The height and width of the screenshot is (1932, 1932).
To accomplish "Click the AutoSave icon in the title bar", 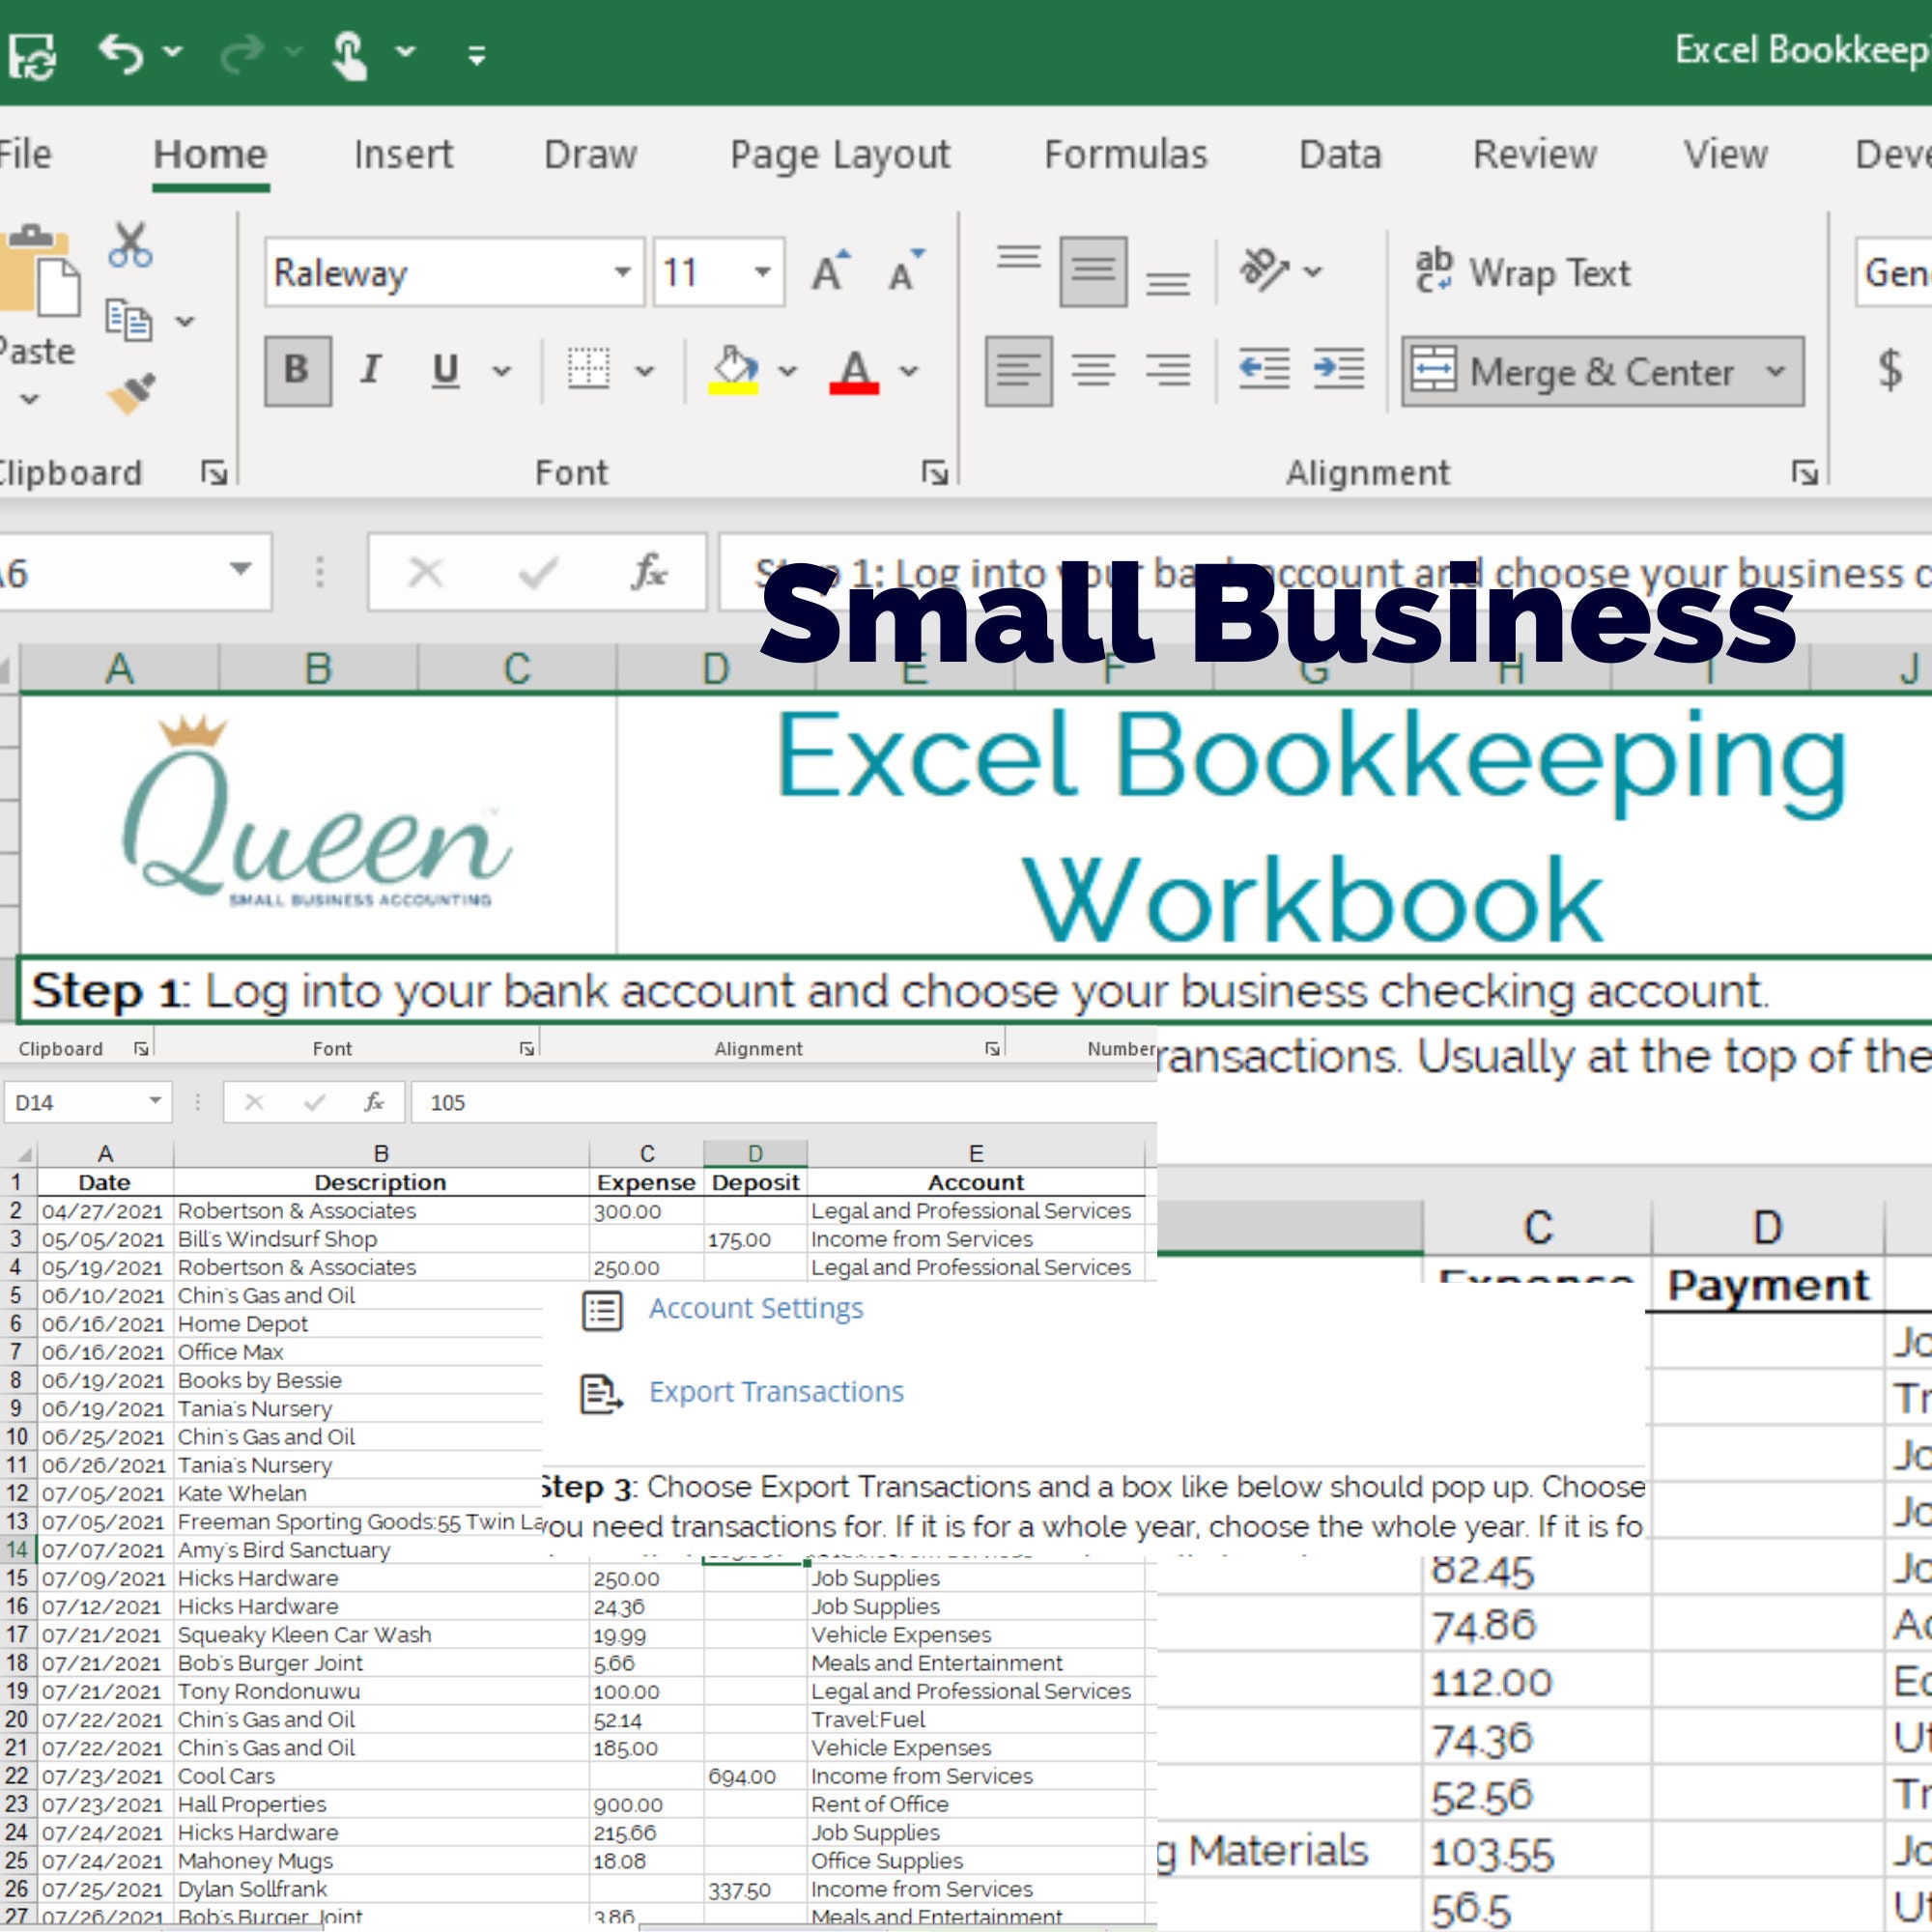I will point(32,55).
